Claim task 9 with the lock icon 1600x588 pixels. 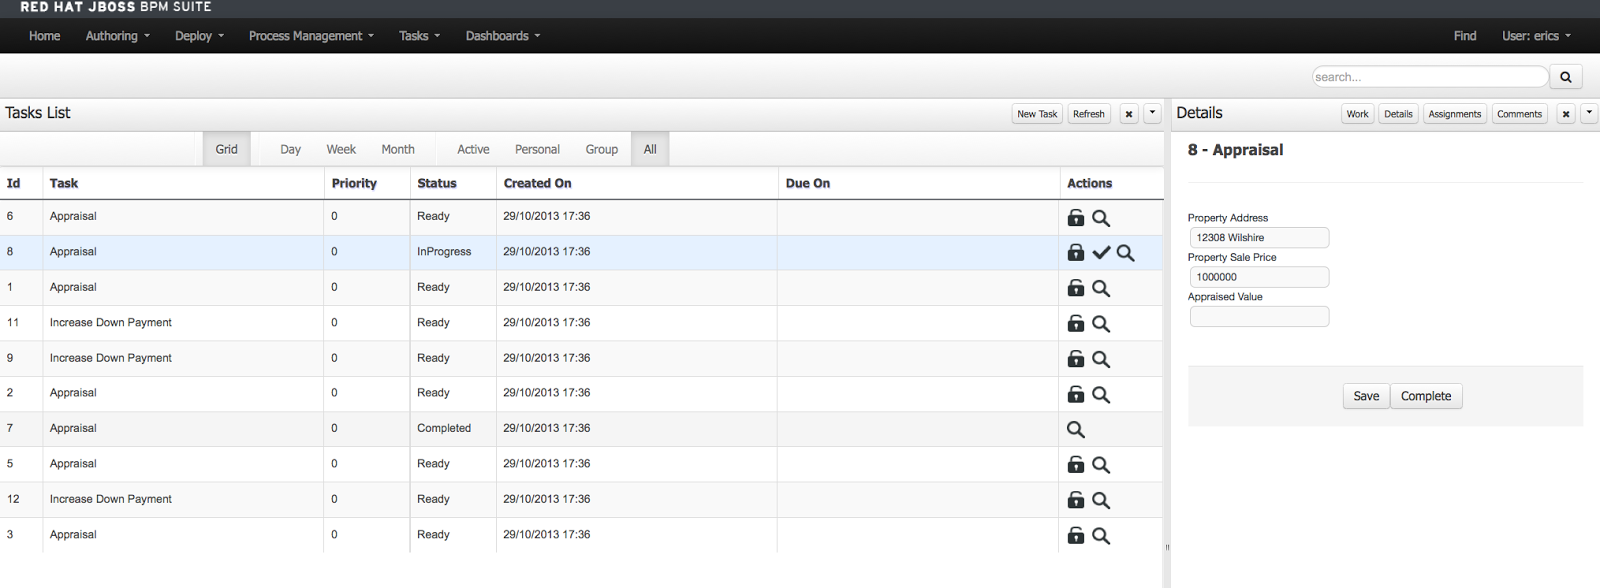click(x=1076, y=359)
